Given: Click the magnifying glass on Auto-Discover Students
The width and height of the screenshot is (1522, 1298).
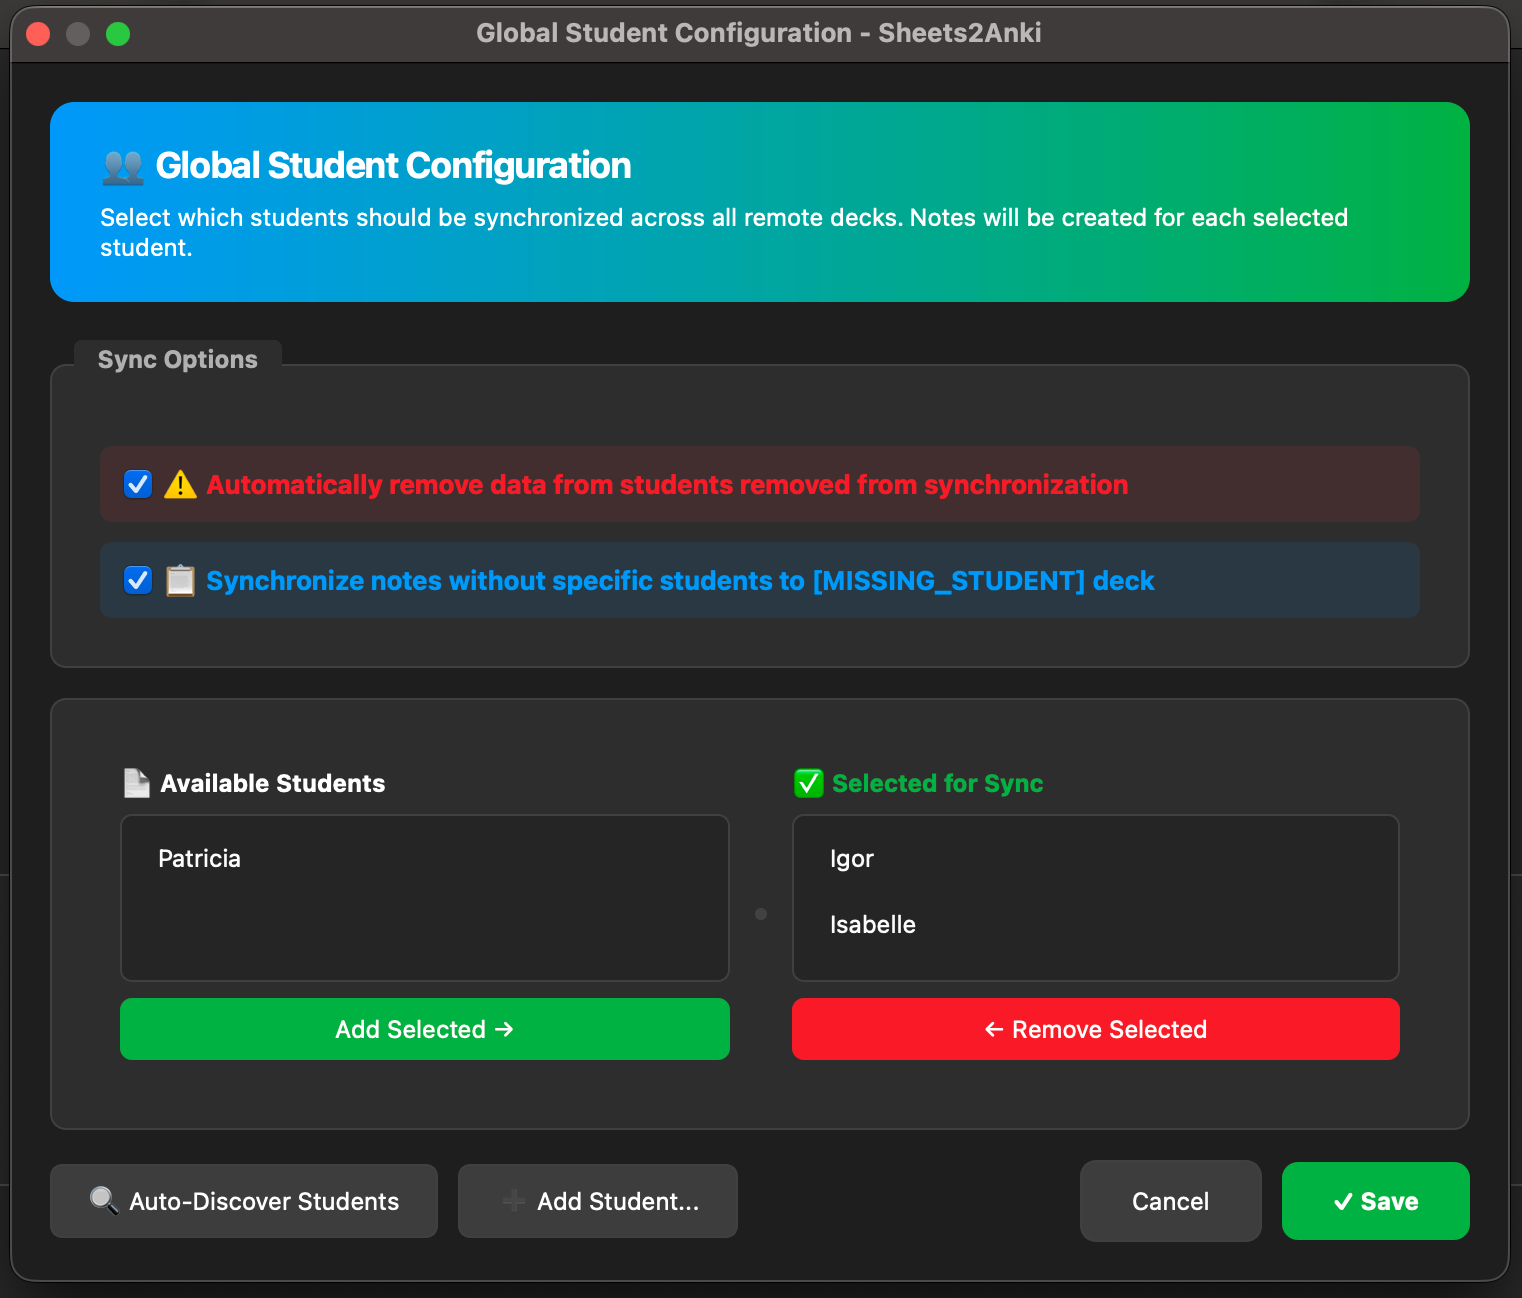Looking at the screenshot, I should 104,1200.
